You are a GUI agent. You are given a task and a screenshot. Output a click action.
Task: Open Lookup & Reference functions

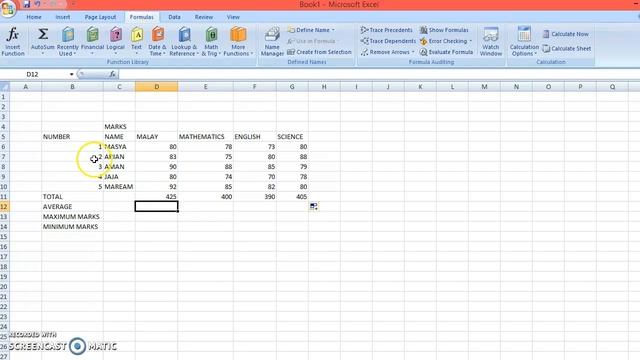[x=184, y=41]
